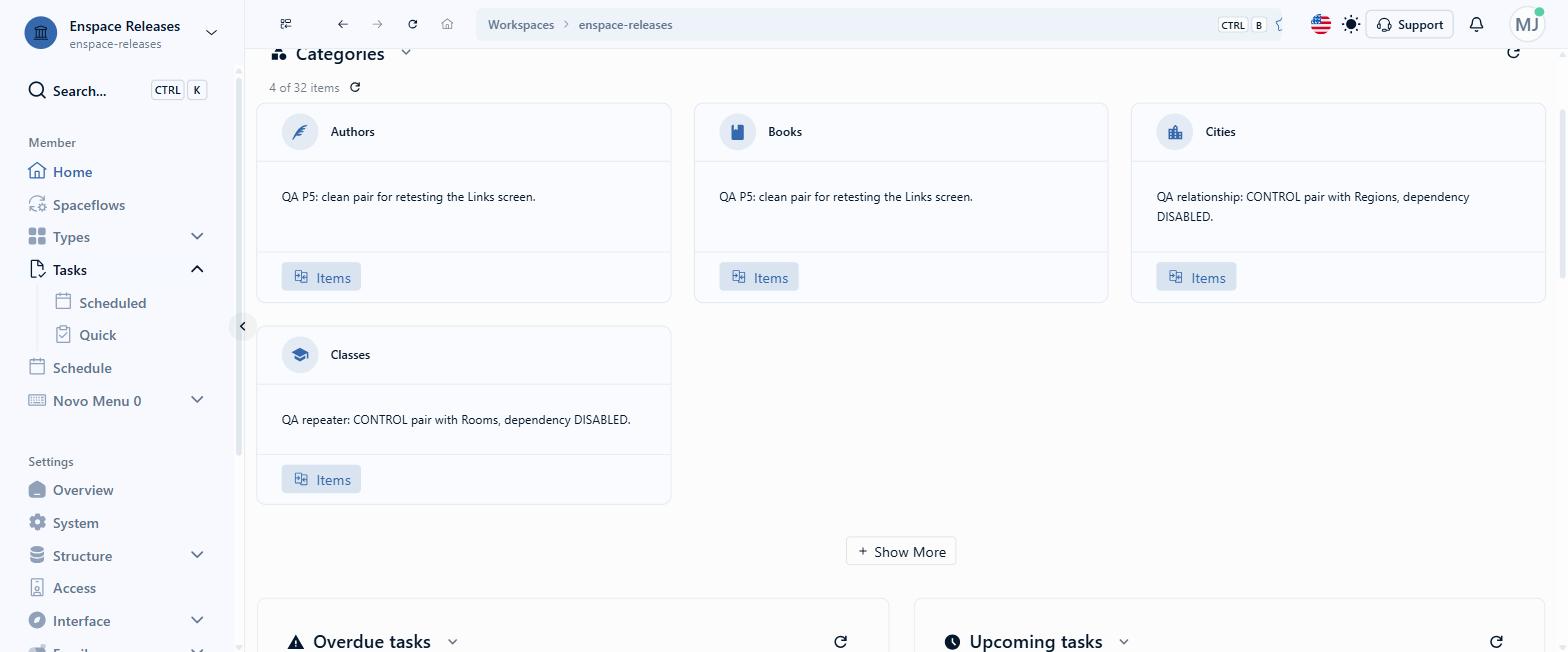
Task: Click the Classes graduation cap icon
Action: coord(300,355)
